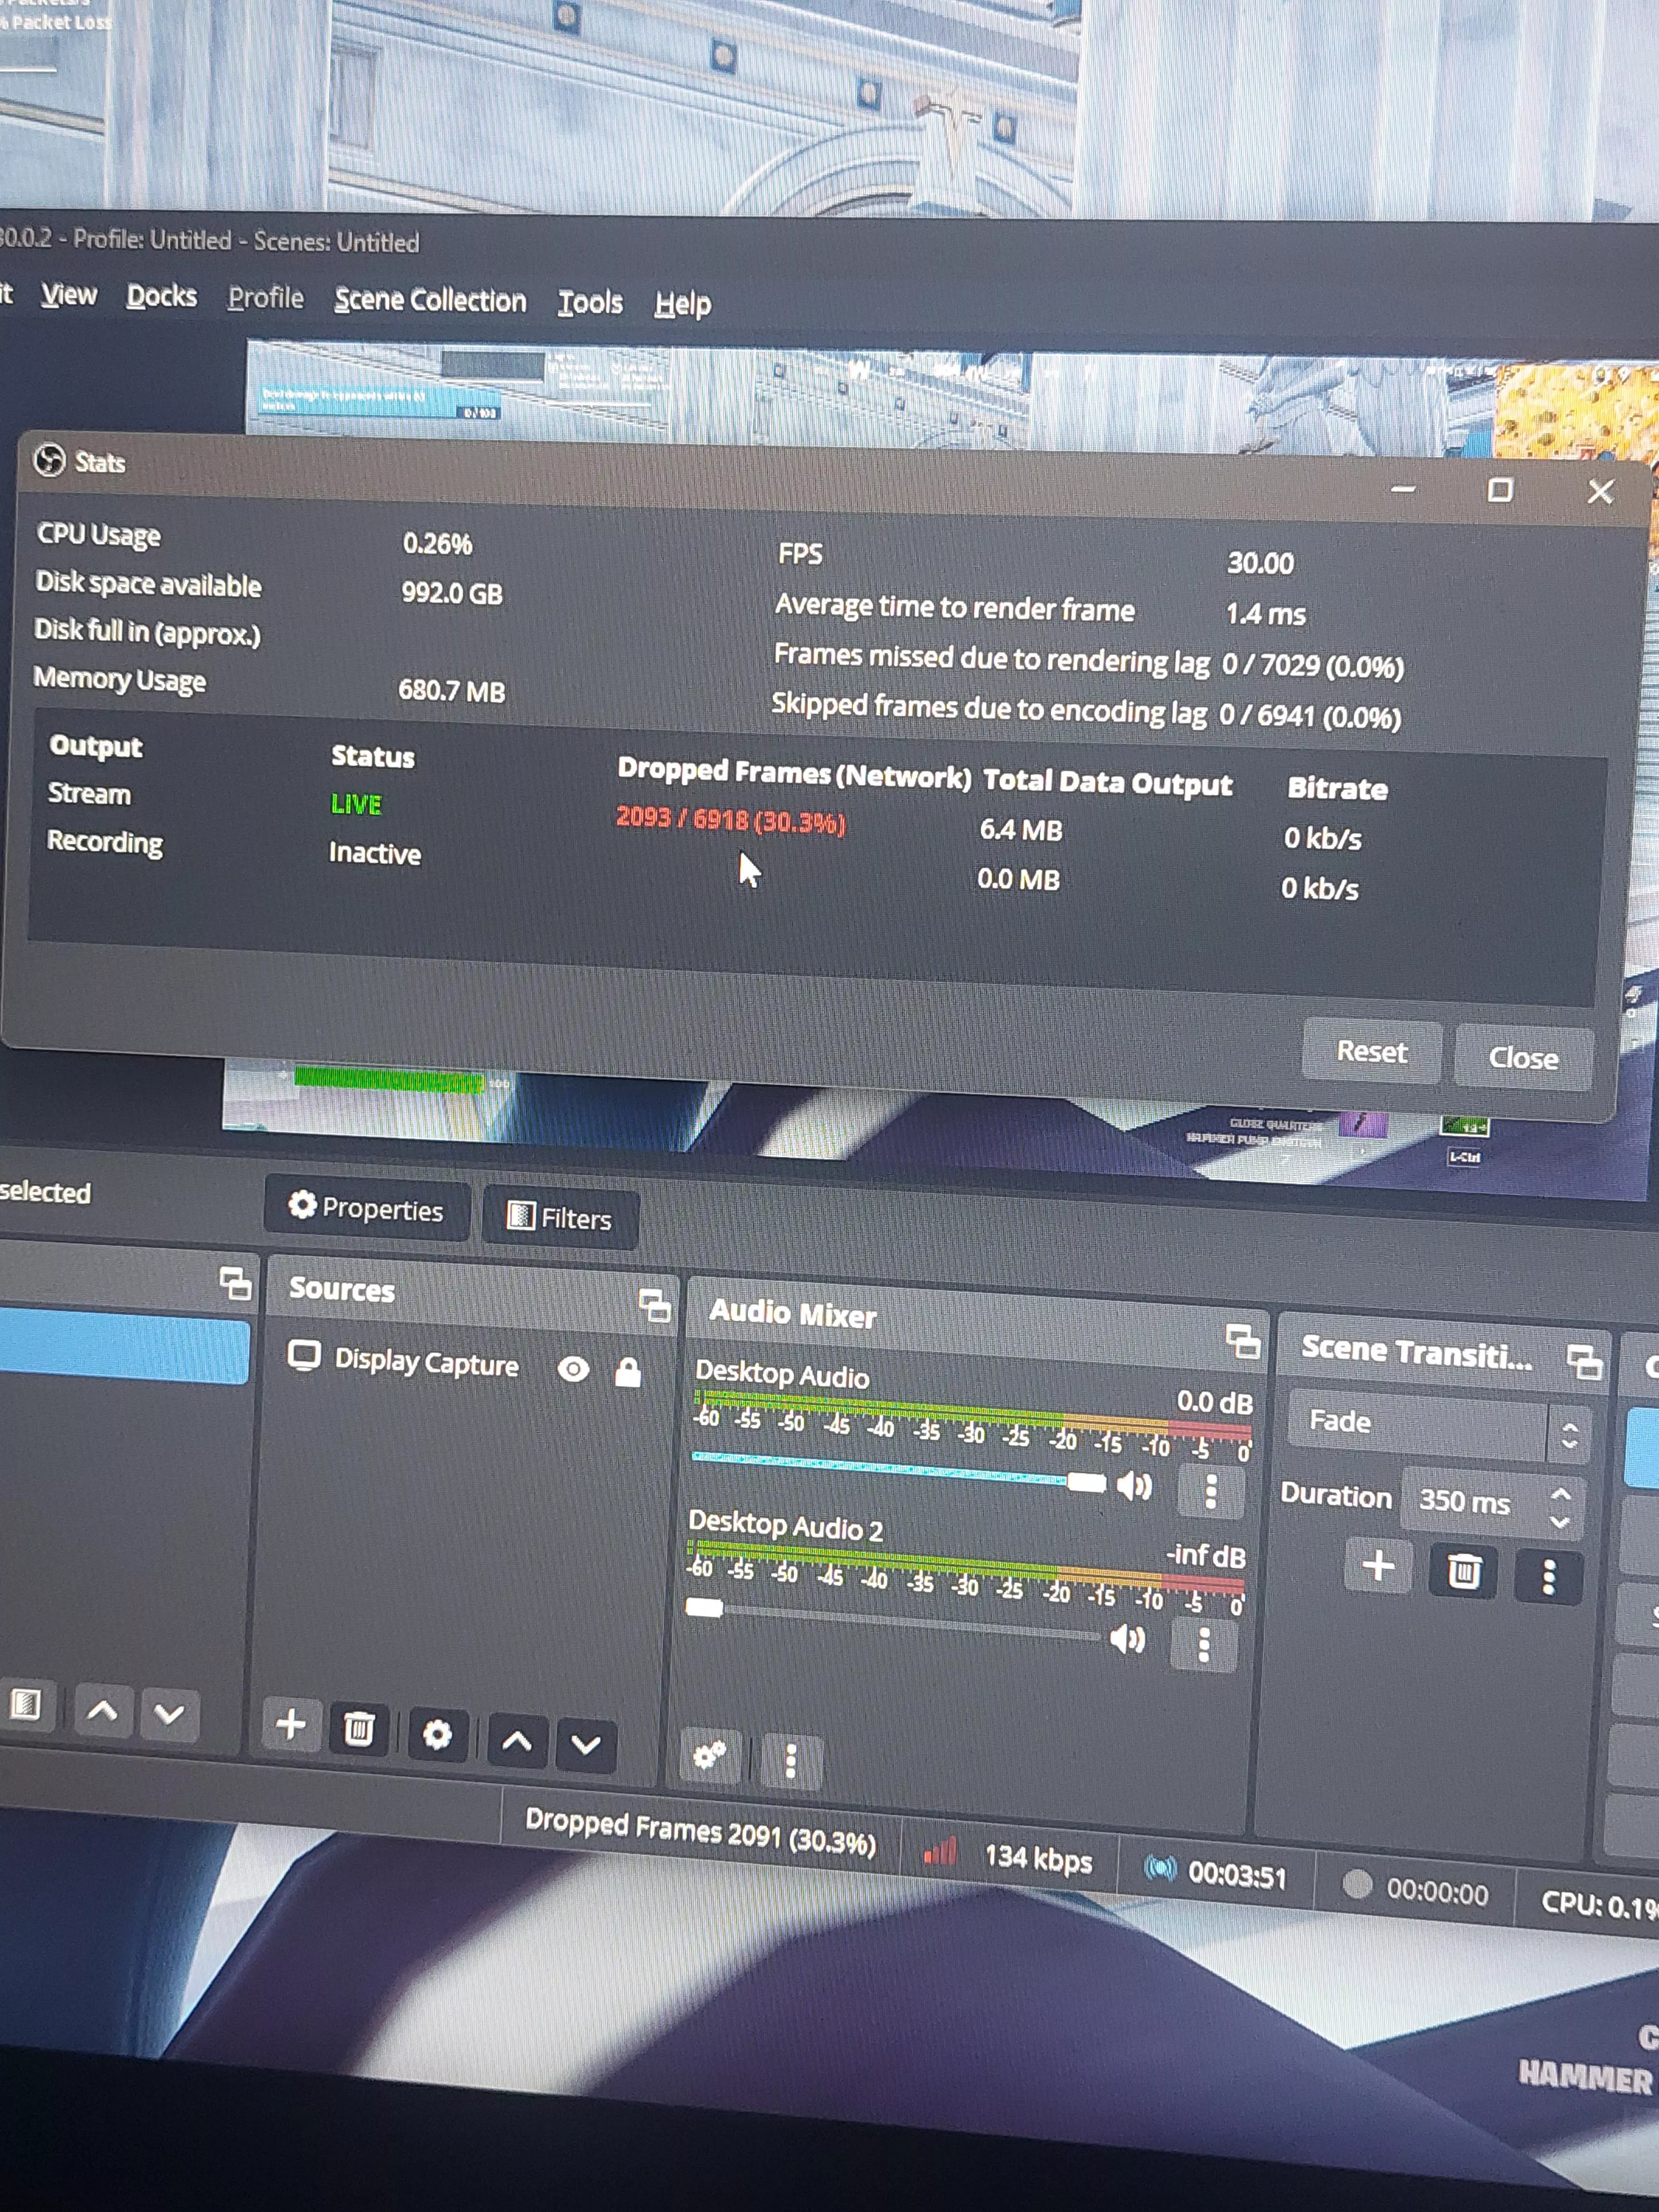The width and height of the screenshot is (1659, 2212).
Task: Open the Scene Collection menu
Action: click(430, 300)
